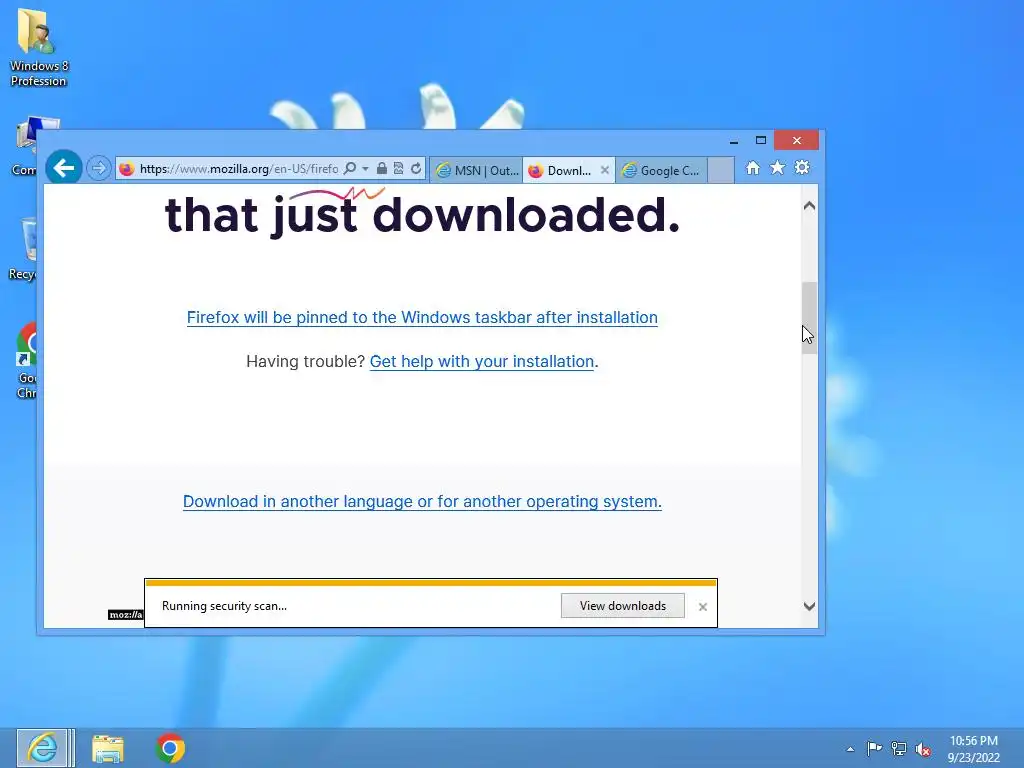Open the Tools gear icon
The width and height of the screenshot is (1024, 768).
802,168
